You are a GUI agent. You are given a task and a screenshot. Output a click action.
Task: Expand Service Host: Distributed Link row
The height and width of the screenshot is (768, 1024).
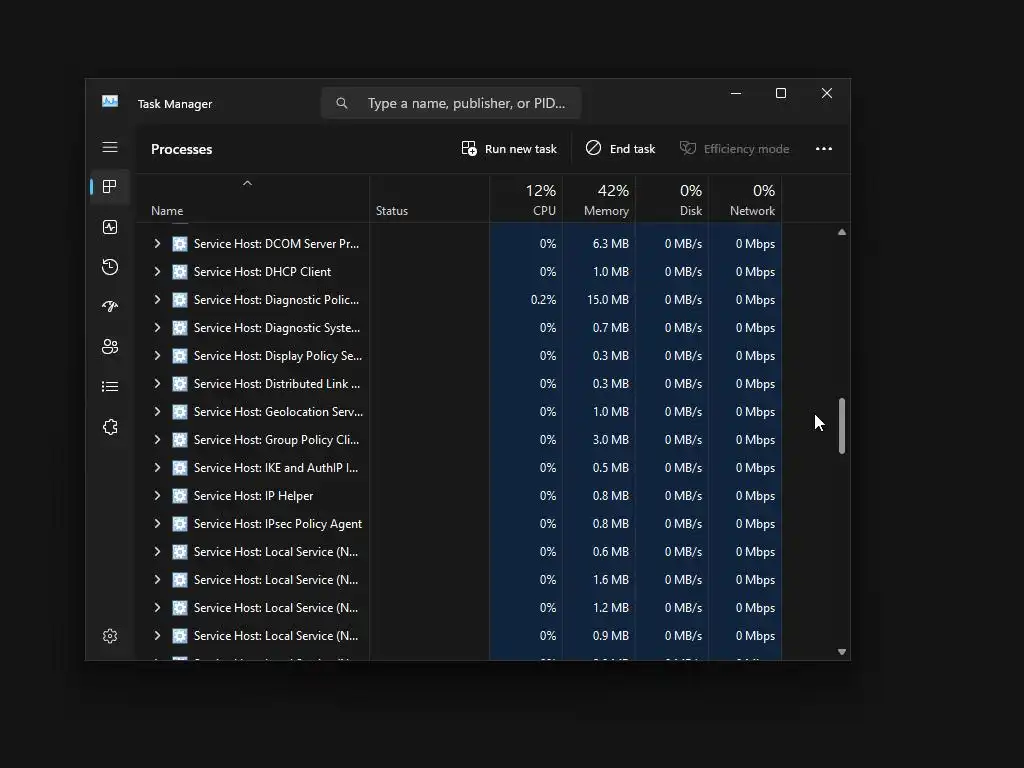coord(157,384)
